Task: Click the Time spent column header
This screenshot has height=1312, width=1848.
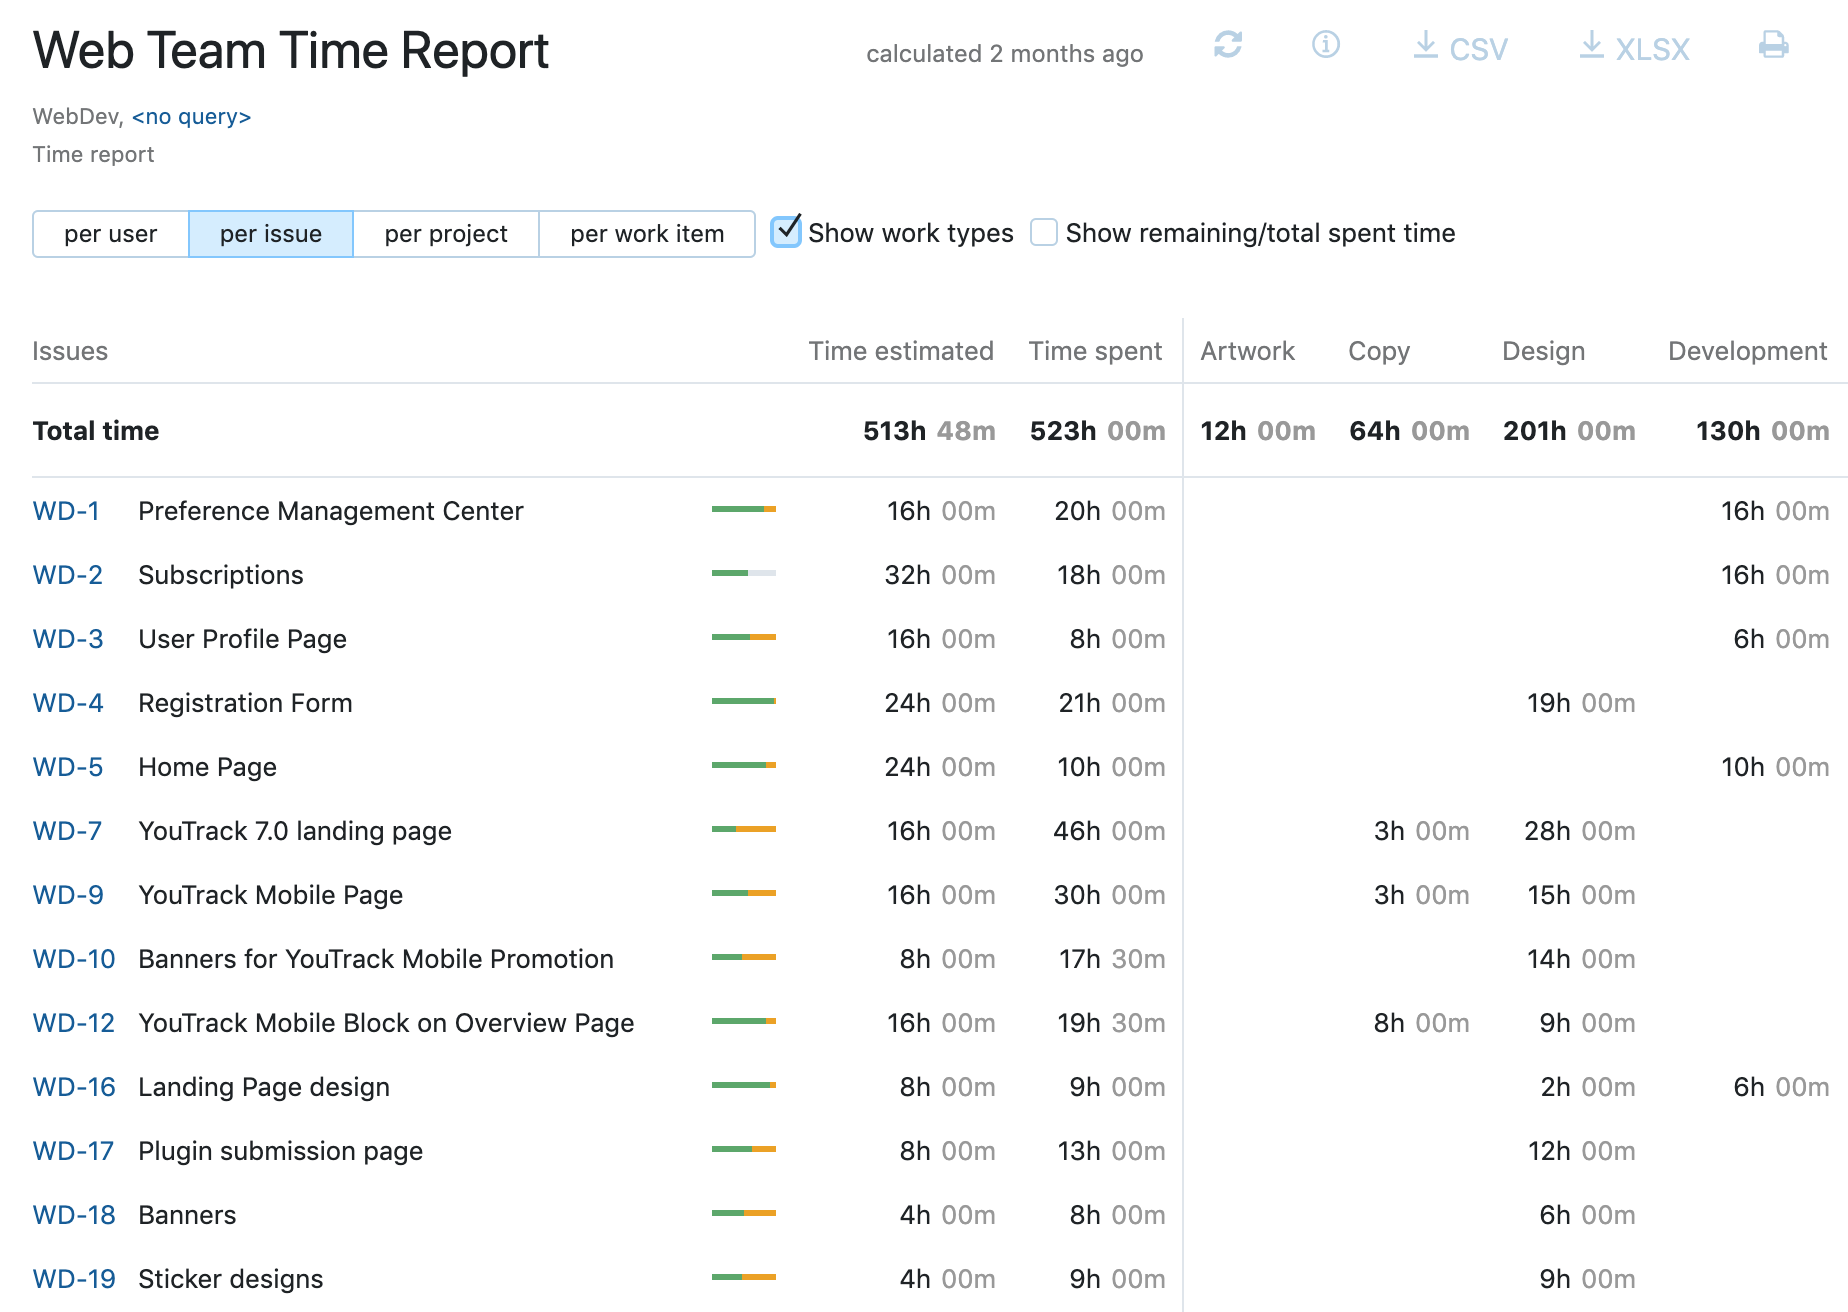Action: pyautogui.click(x=1095, y=351)
